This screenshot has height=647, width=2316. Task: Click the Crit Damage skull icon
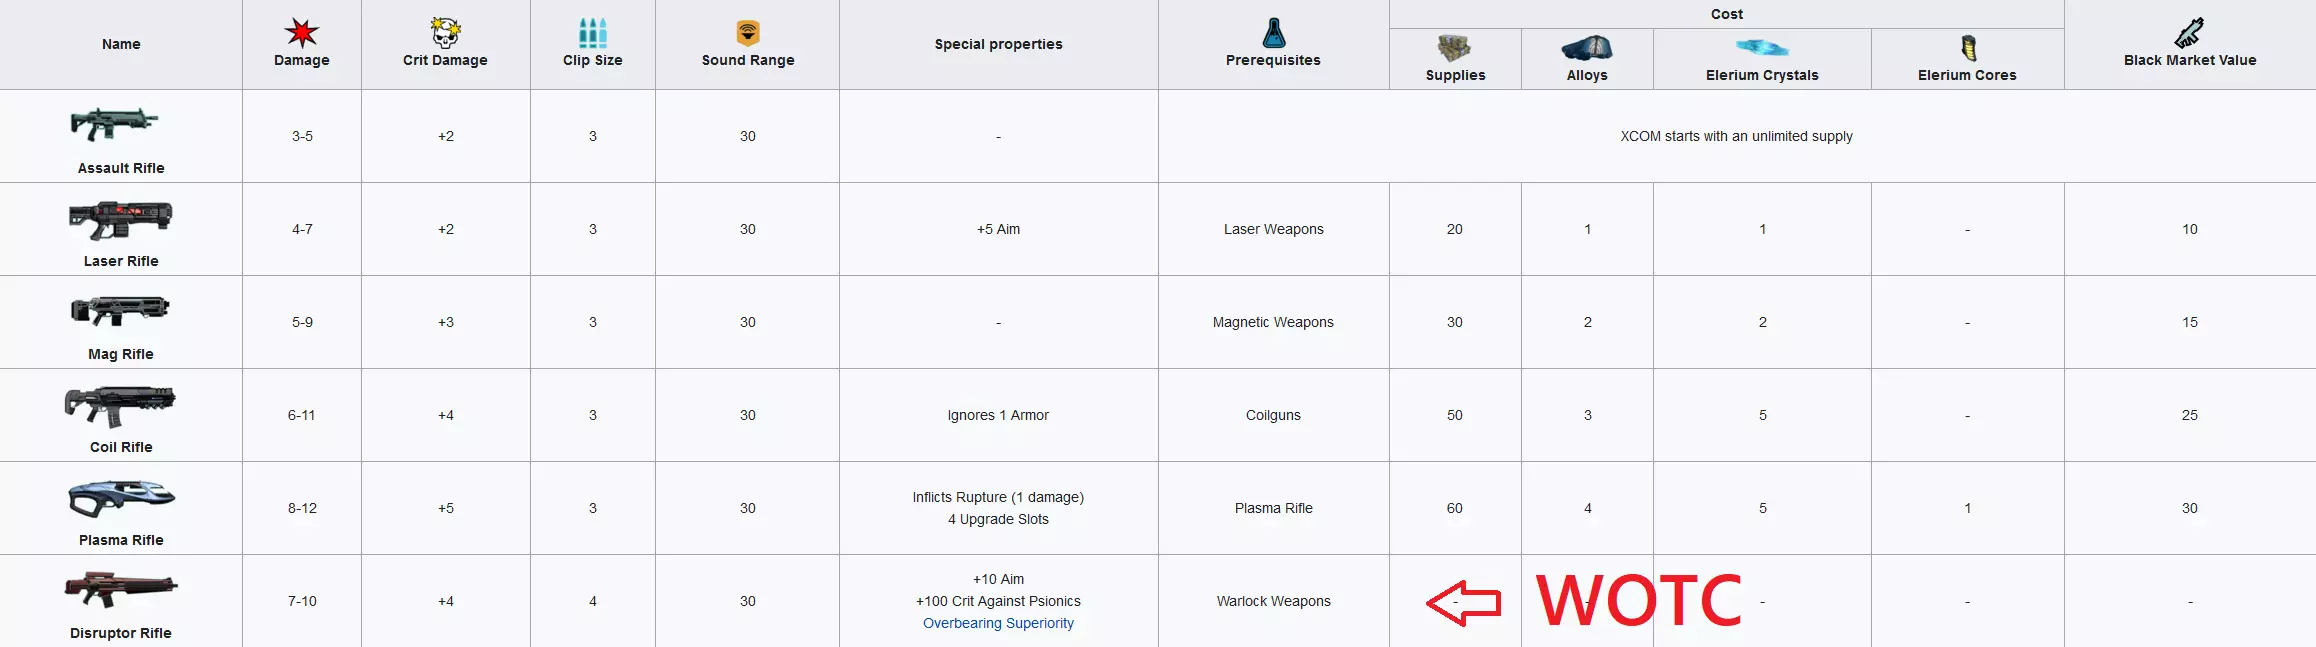coord(445,32)
